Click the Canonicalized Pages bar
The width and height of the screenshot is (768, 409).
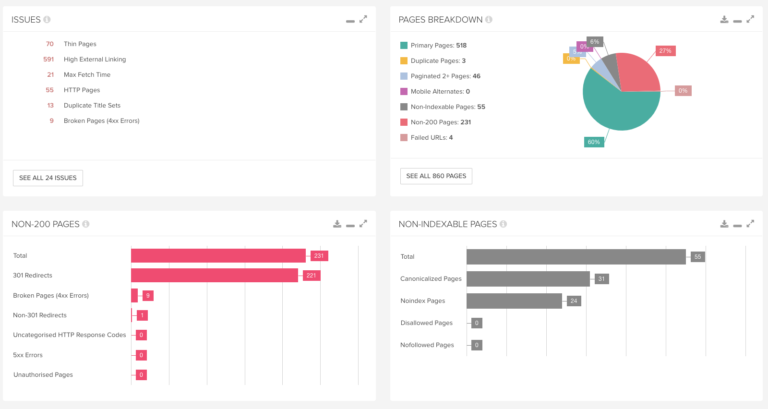[x=528, y=279]
